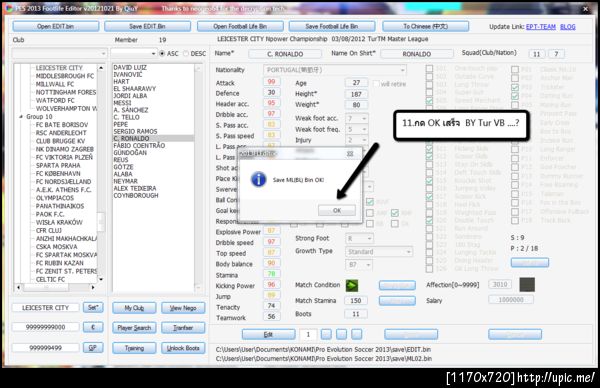Image resolution: width=600 pixels, height=388 pixels.
Task: Click the Player Search button
Action: tap(134, 328)
